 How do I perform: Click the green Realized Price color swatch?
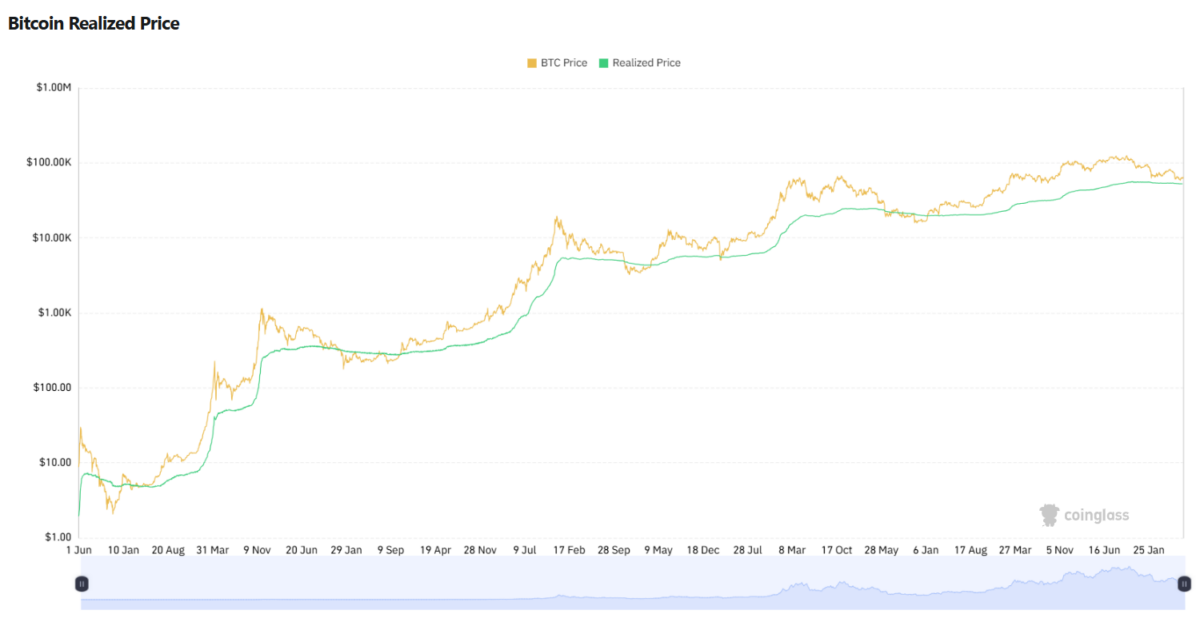click(x=603, y=63)
